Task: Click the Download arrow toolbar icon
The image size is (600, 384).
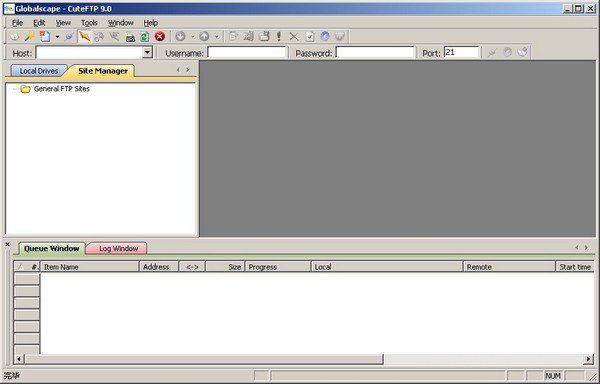Action: 180,37
